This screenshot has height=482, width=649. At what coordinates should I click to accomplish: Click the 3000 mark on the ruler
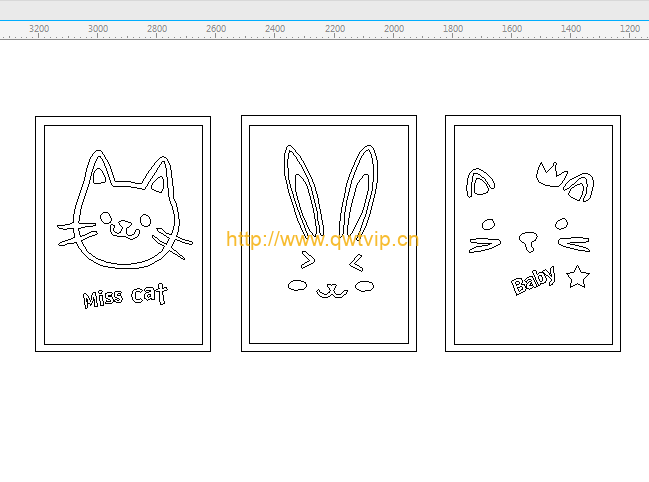point(98,29)
